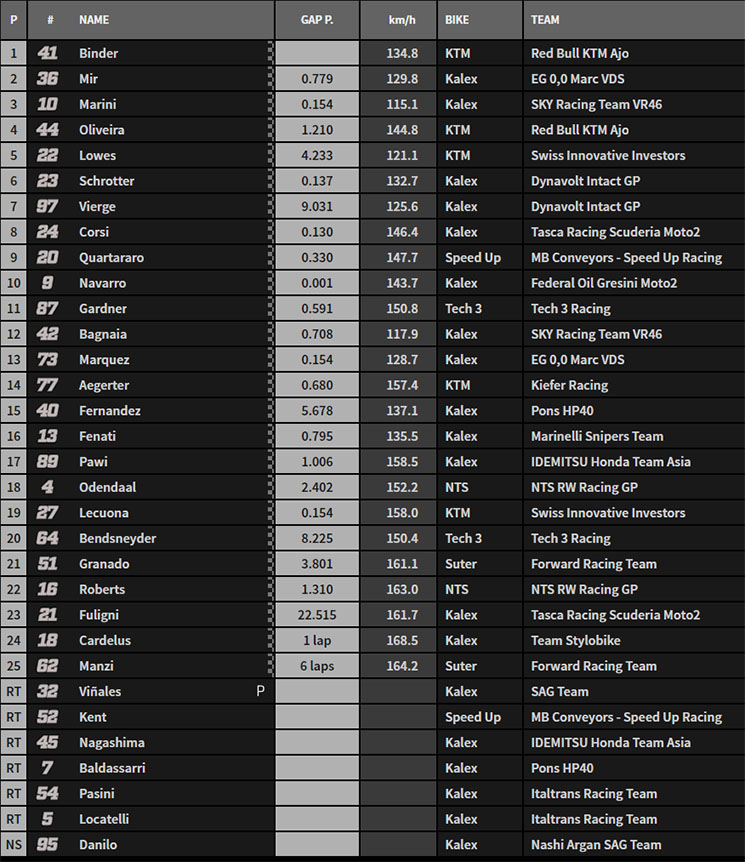Screen dimensions: 745x862
Task: Click rider name Granado
Action: pyautogui.click(x=104, y=564)
